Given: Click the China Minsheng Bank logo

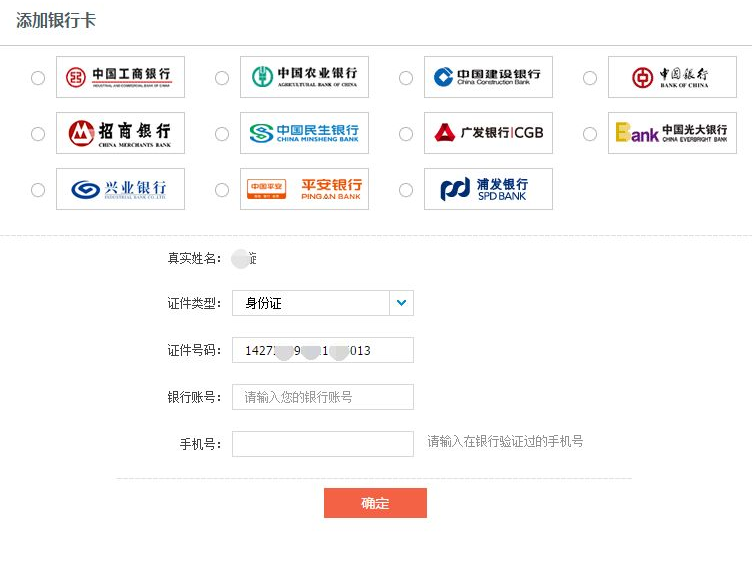Looking at the screenshot, I should [304, 133].
